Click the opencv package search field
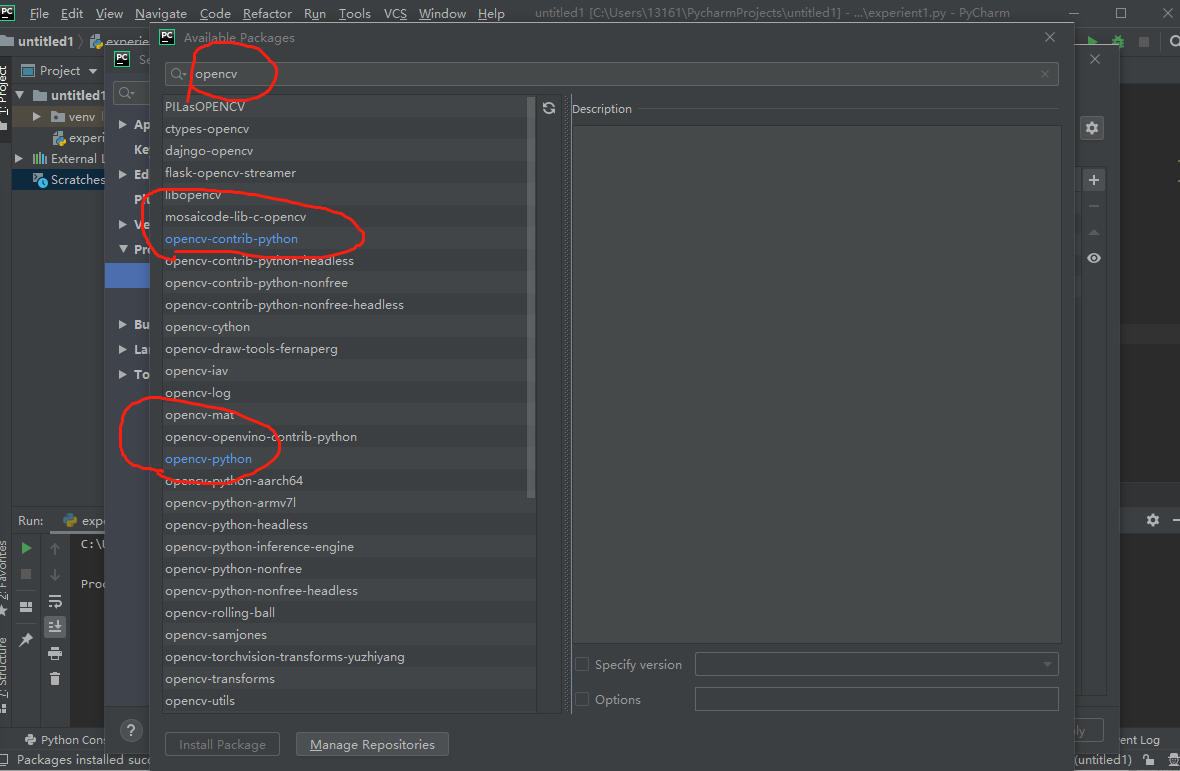 (x=612, y=74)
